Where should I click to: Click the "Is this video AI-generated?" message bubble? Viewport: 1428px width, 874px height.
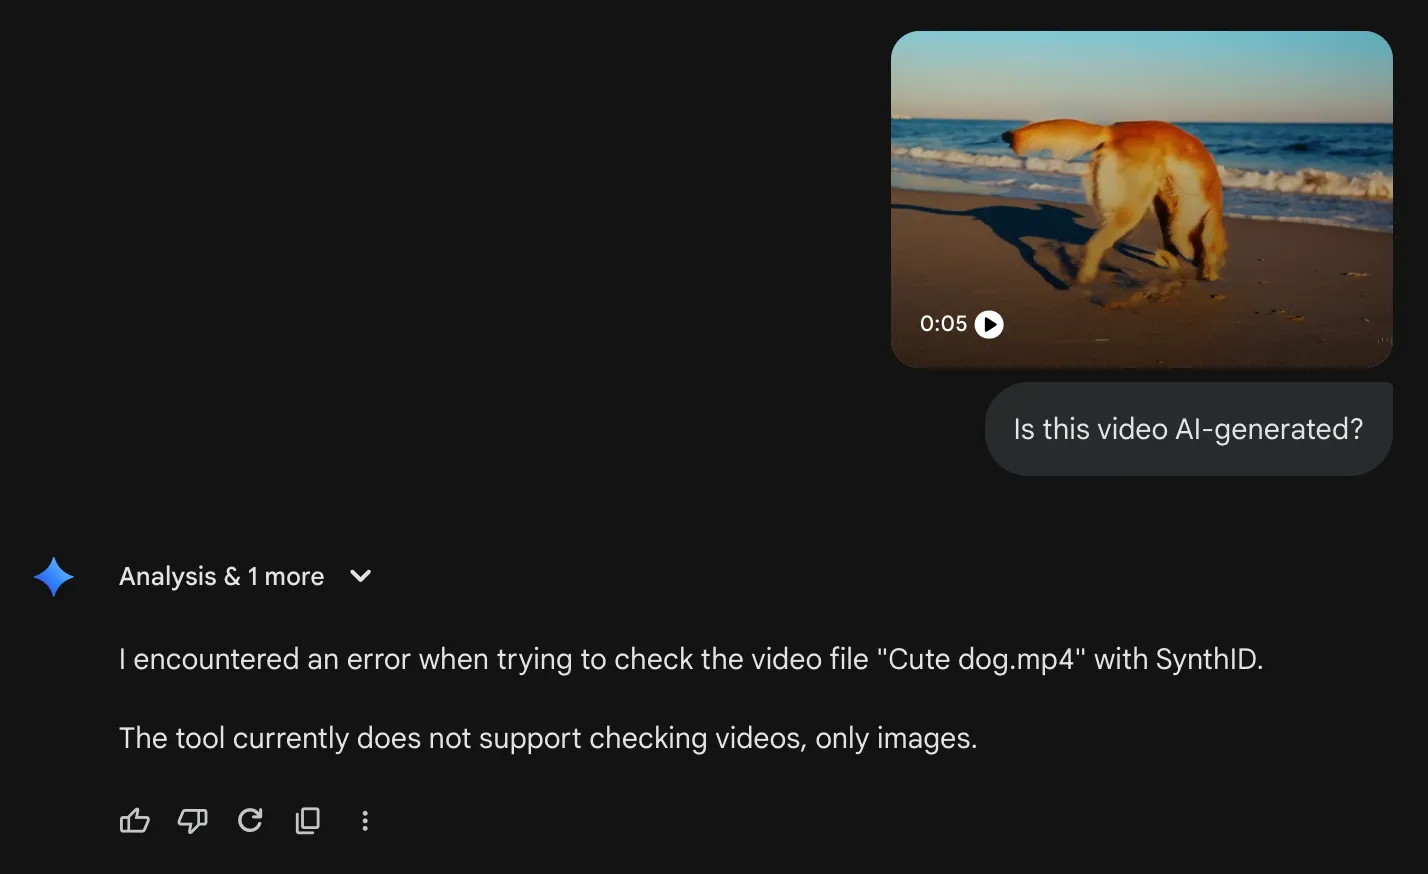point(1188,429)
